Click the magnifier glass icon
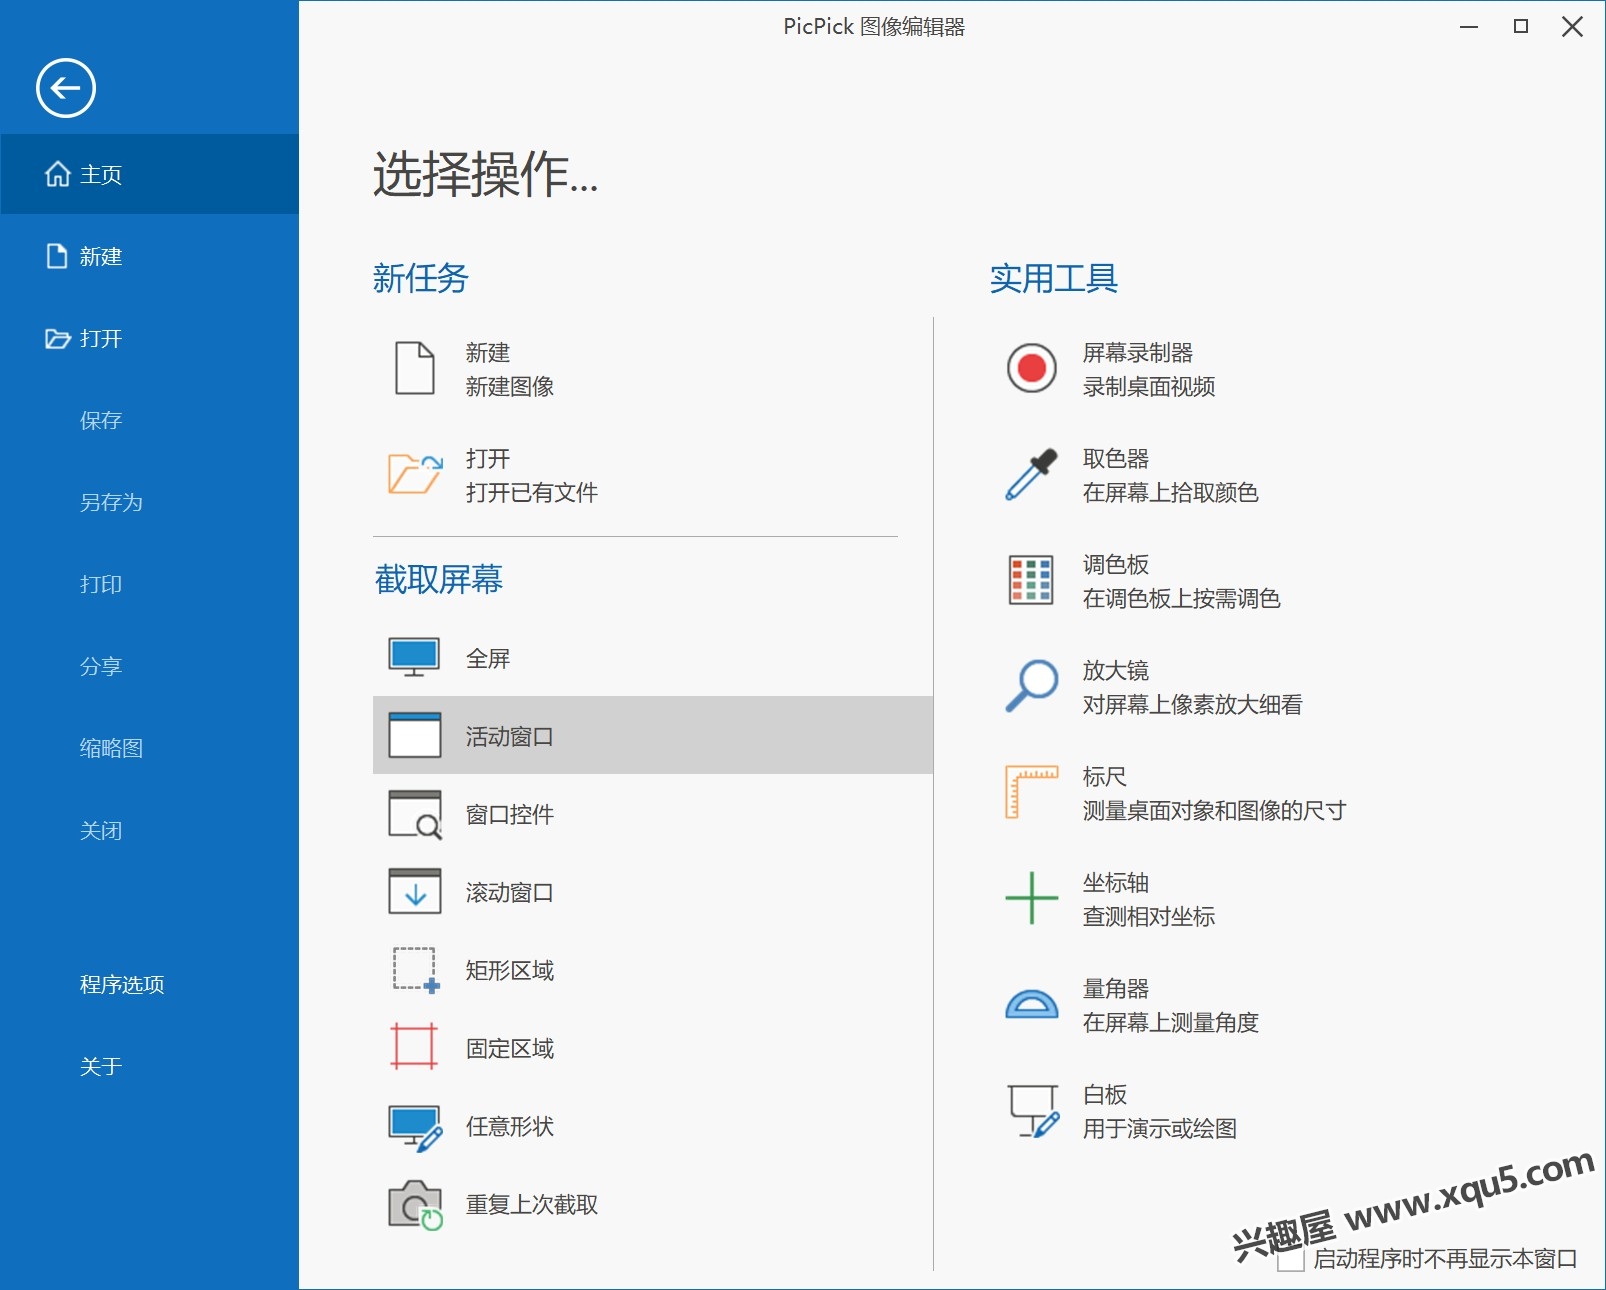This screenshot has width=1606, height=1290. tap(1031, 686)
